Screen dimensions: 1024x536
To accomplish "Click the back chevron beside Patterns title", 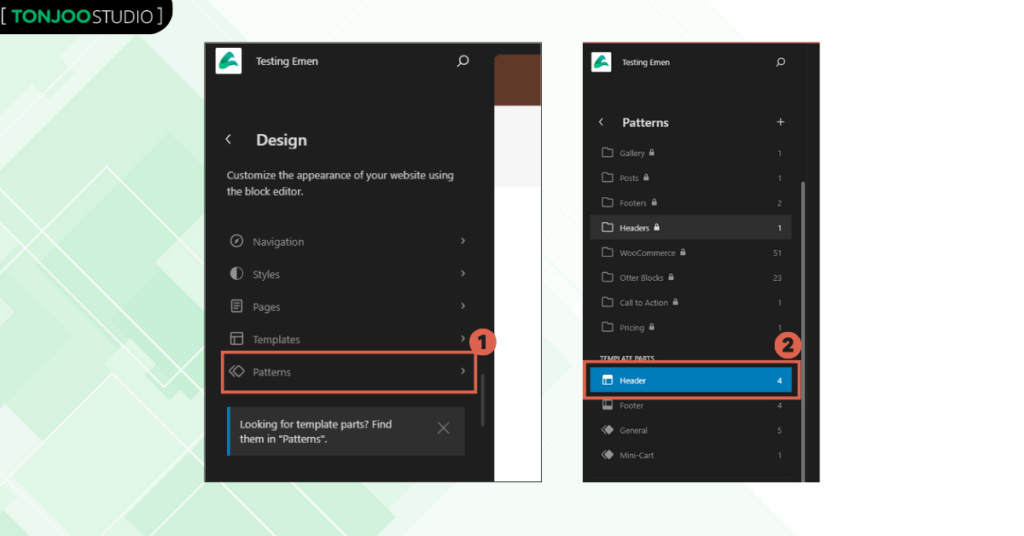I will pos(601,122).
